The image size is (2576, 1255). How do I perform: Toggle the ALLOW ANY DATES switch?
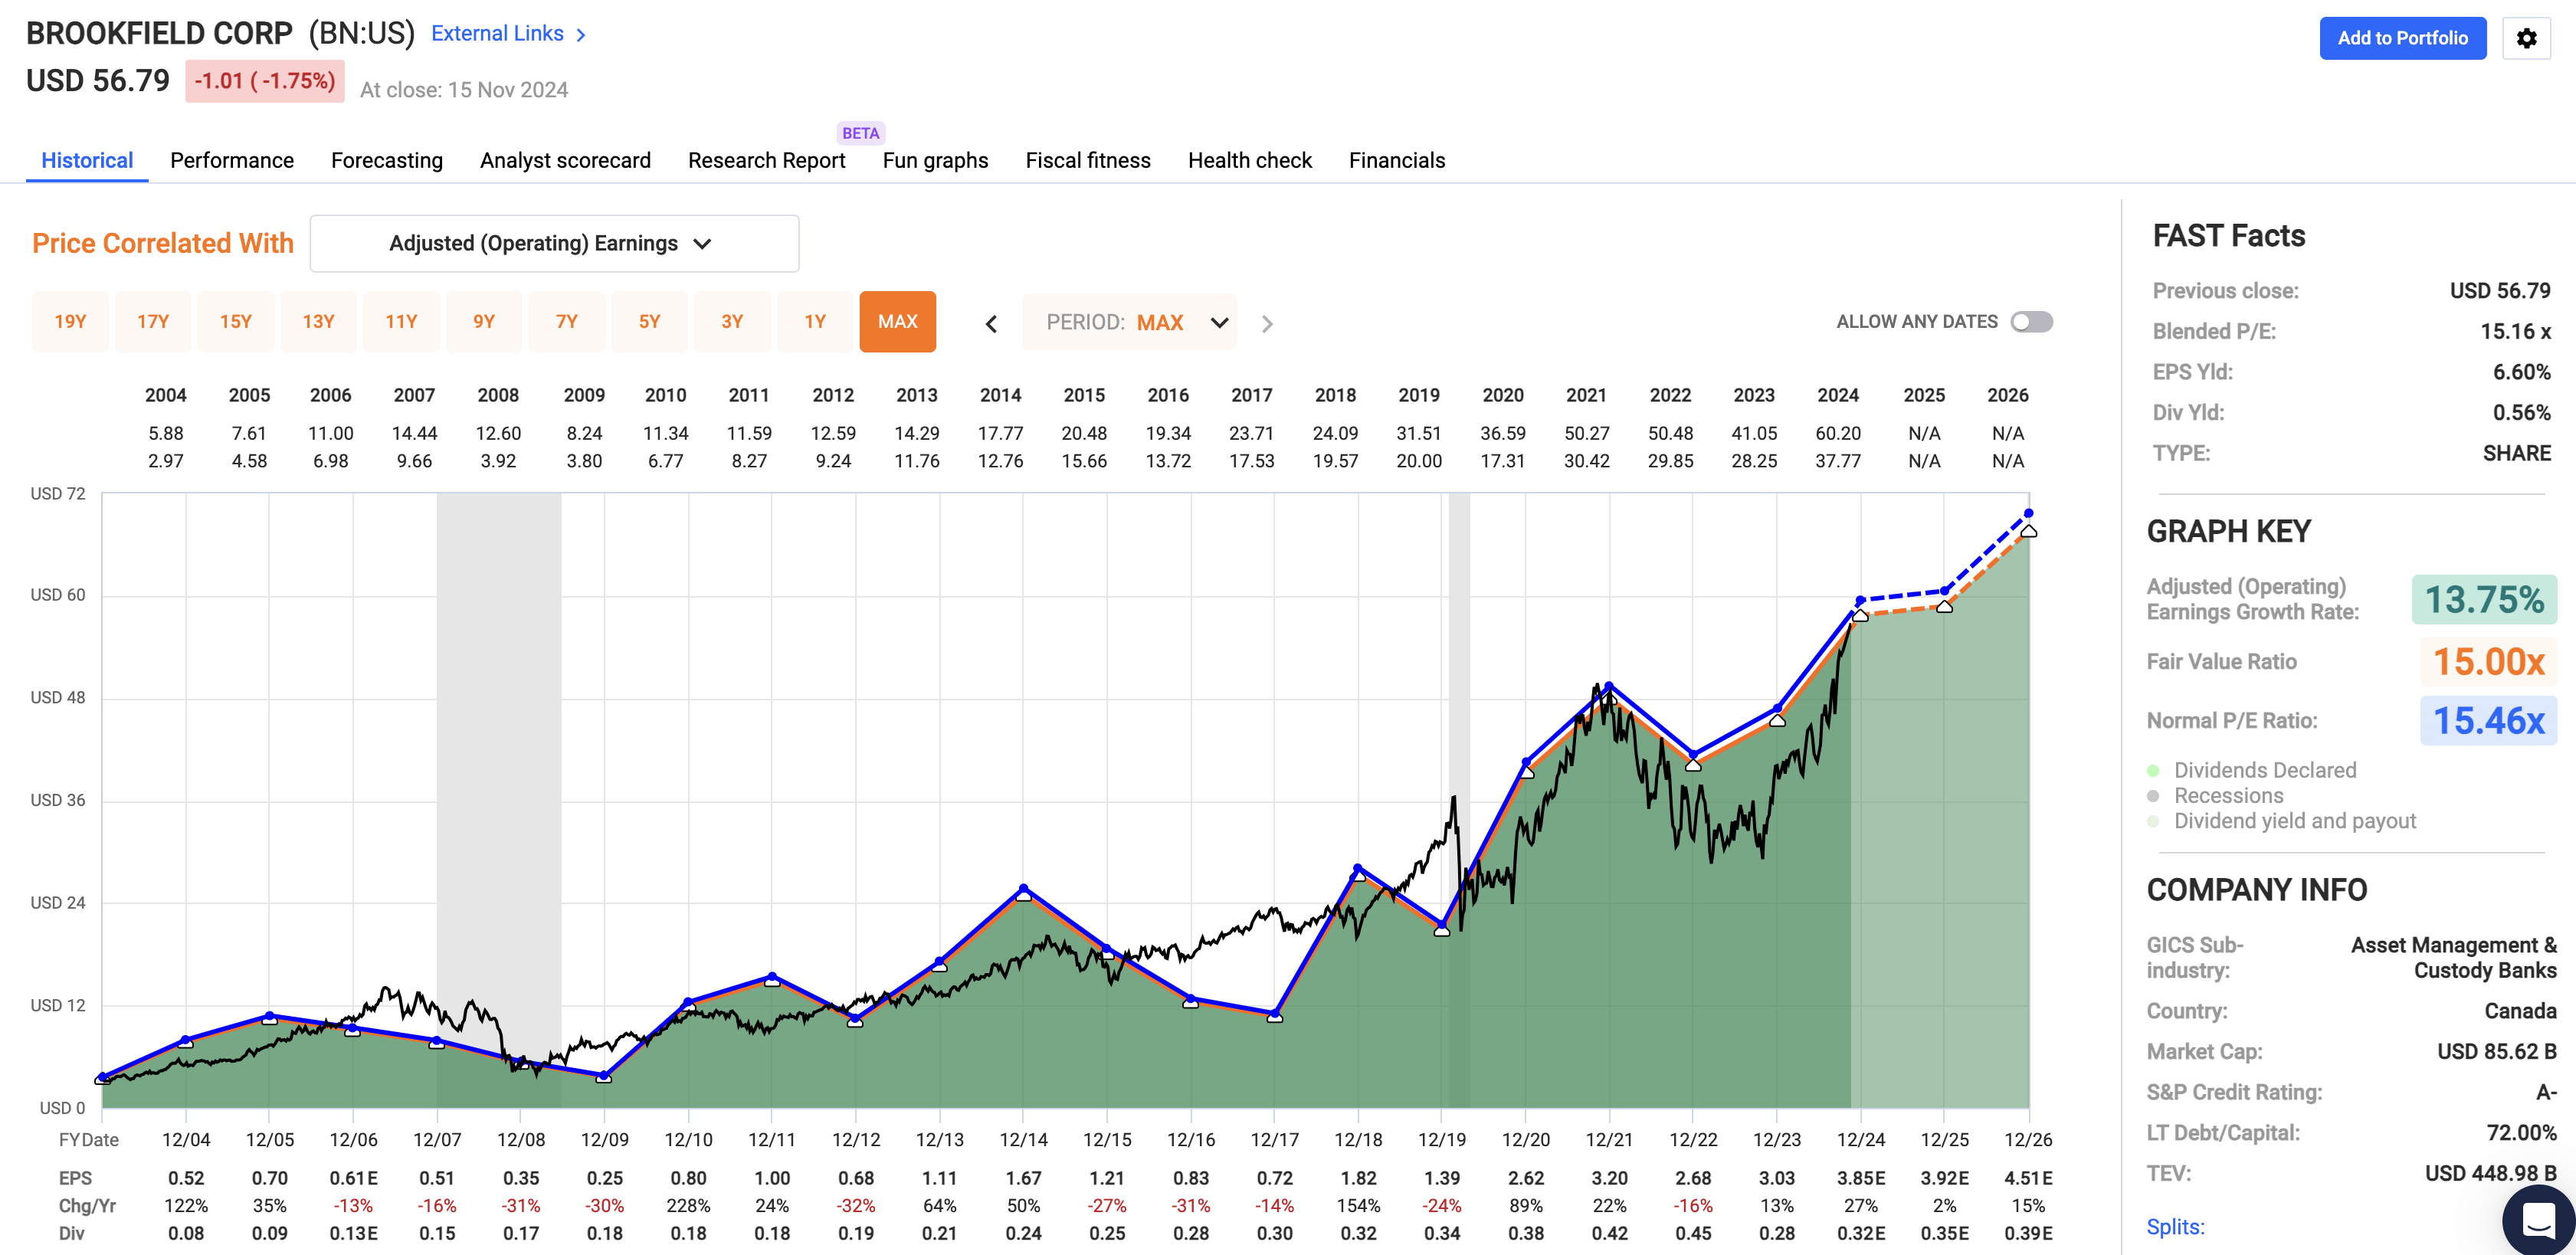pos(2032,321)
